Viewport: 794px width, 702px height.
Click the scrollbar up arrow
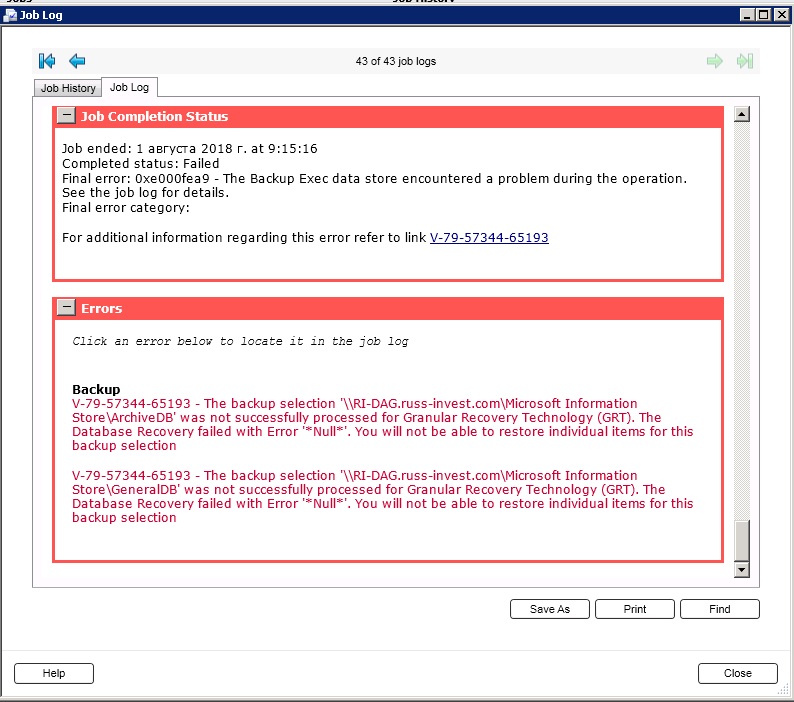(741, 114)
